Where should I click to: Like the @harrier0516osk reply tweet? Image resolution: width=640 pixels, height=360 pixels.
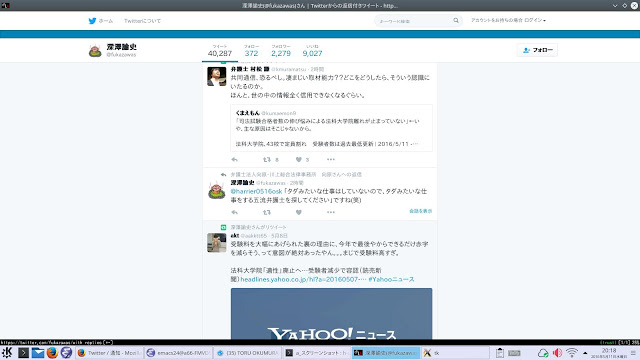click(299, 212)
